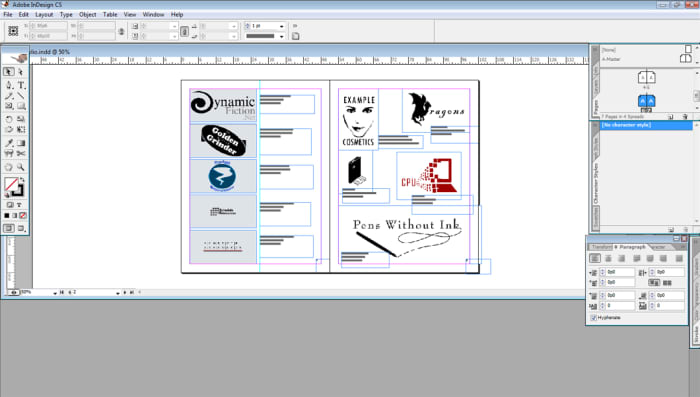Go to next page arrow button
This screenshot has width=700, height=397.
tap(125, 293)
